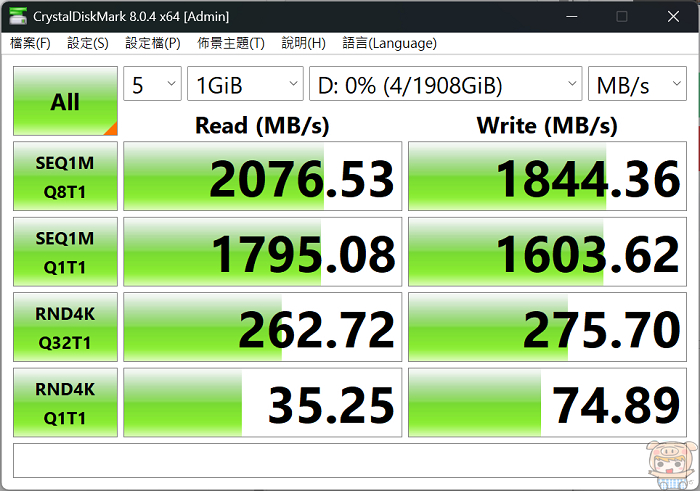Run the RND4K Q1T1 test
700x491 pixels.
65,403
